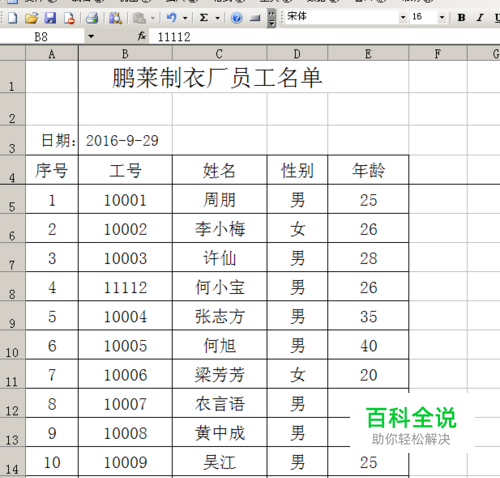
Task: Select 序号 cell 7 in 梁芳芳 row
Action: tap(52, 374)
